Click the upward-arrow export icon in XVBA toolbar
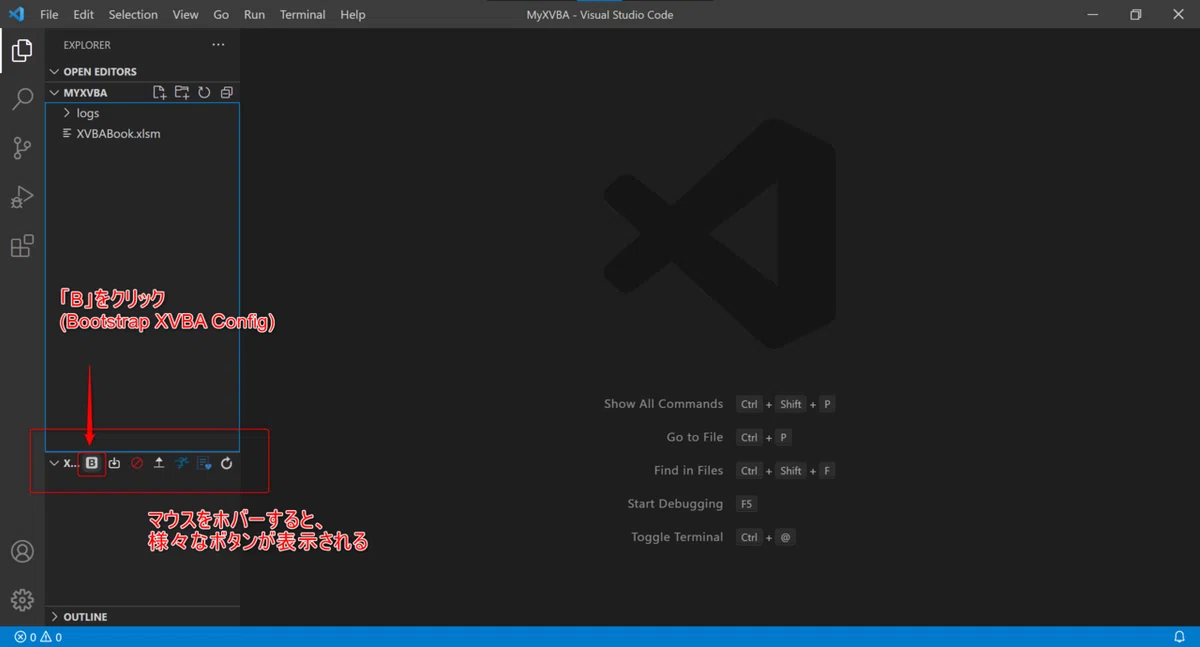 coord(159,463)
